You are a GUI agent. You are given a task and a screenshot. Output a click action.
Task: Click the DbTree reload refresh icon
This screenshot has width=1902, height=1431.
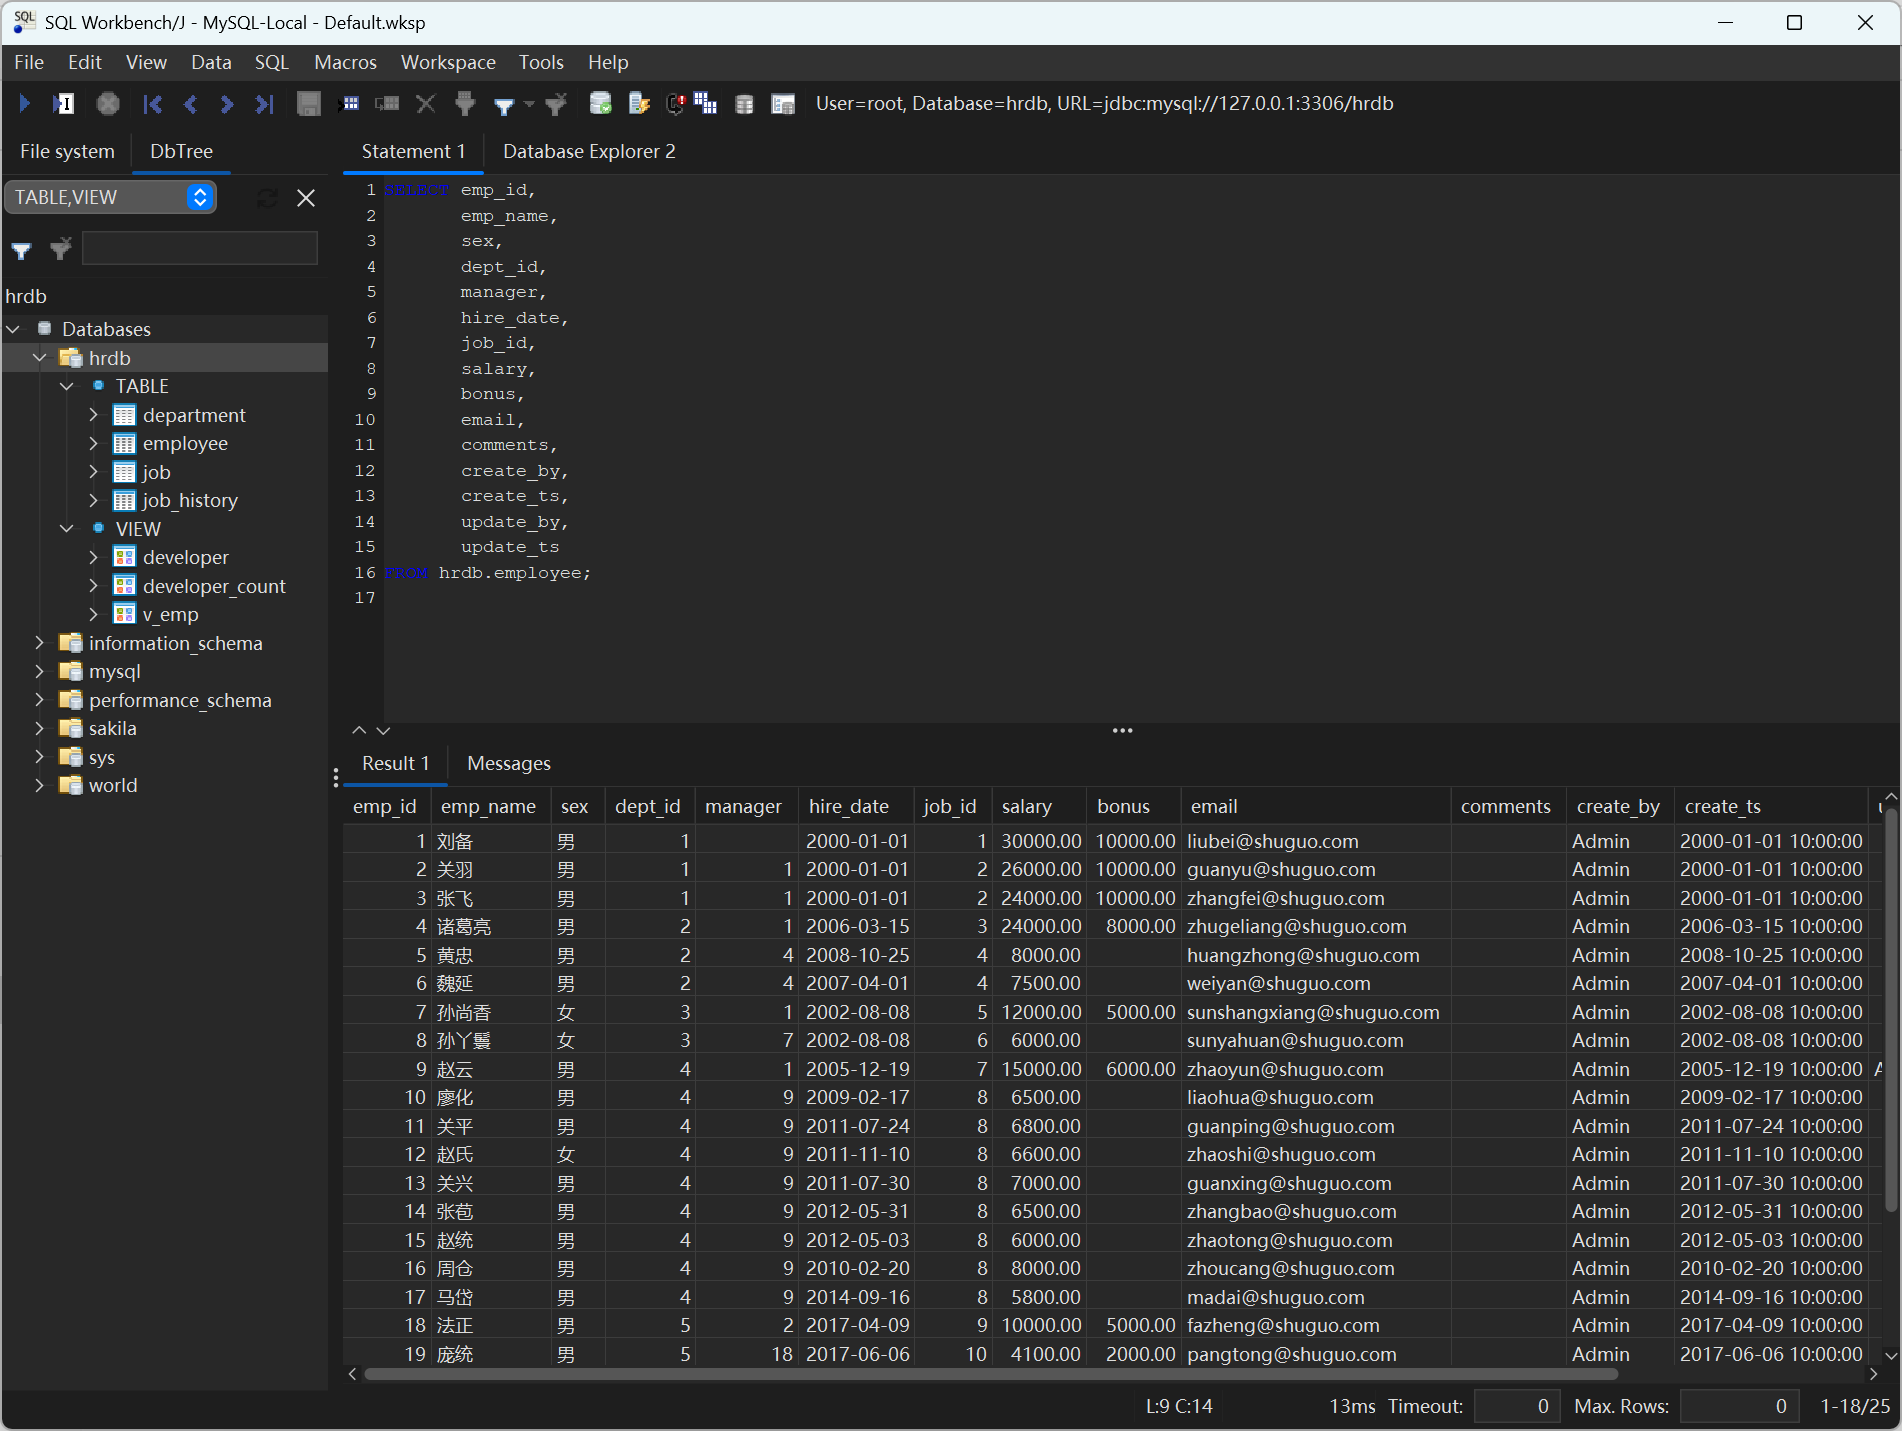pos(267,198)
